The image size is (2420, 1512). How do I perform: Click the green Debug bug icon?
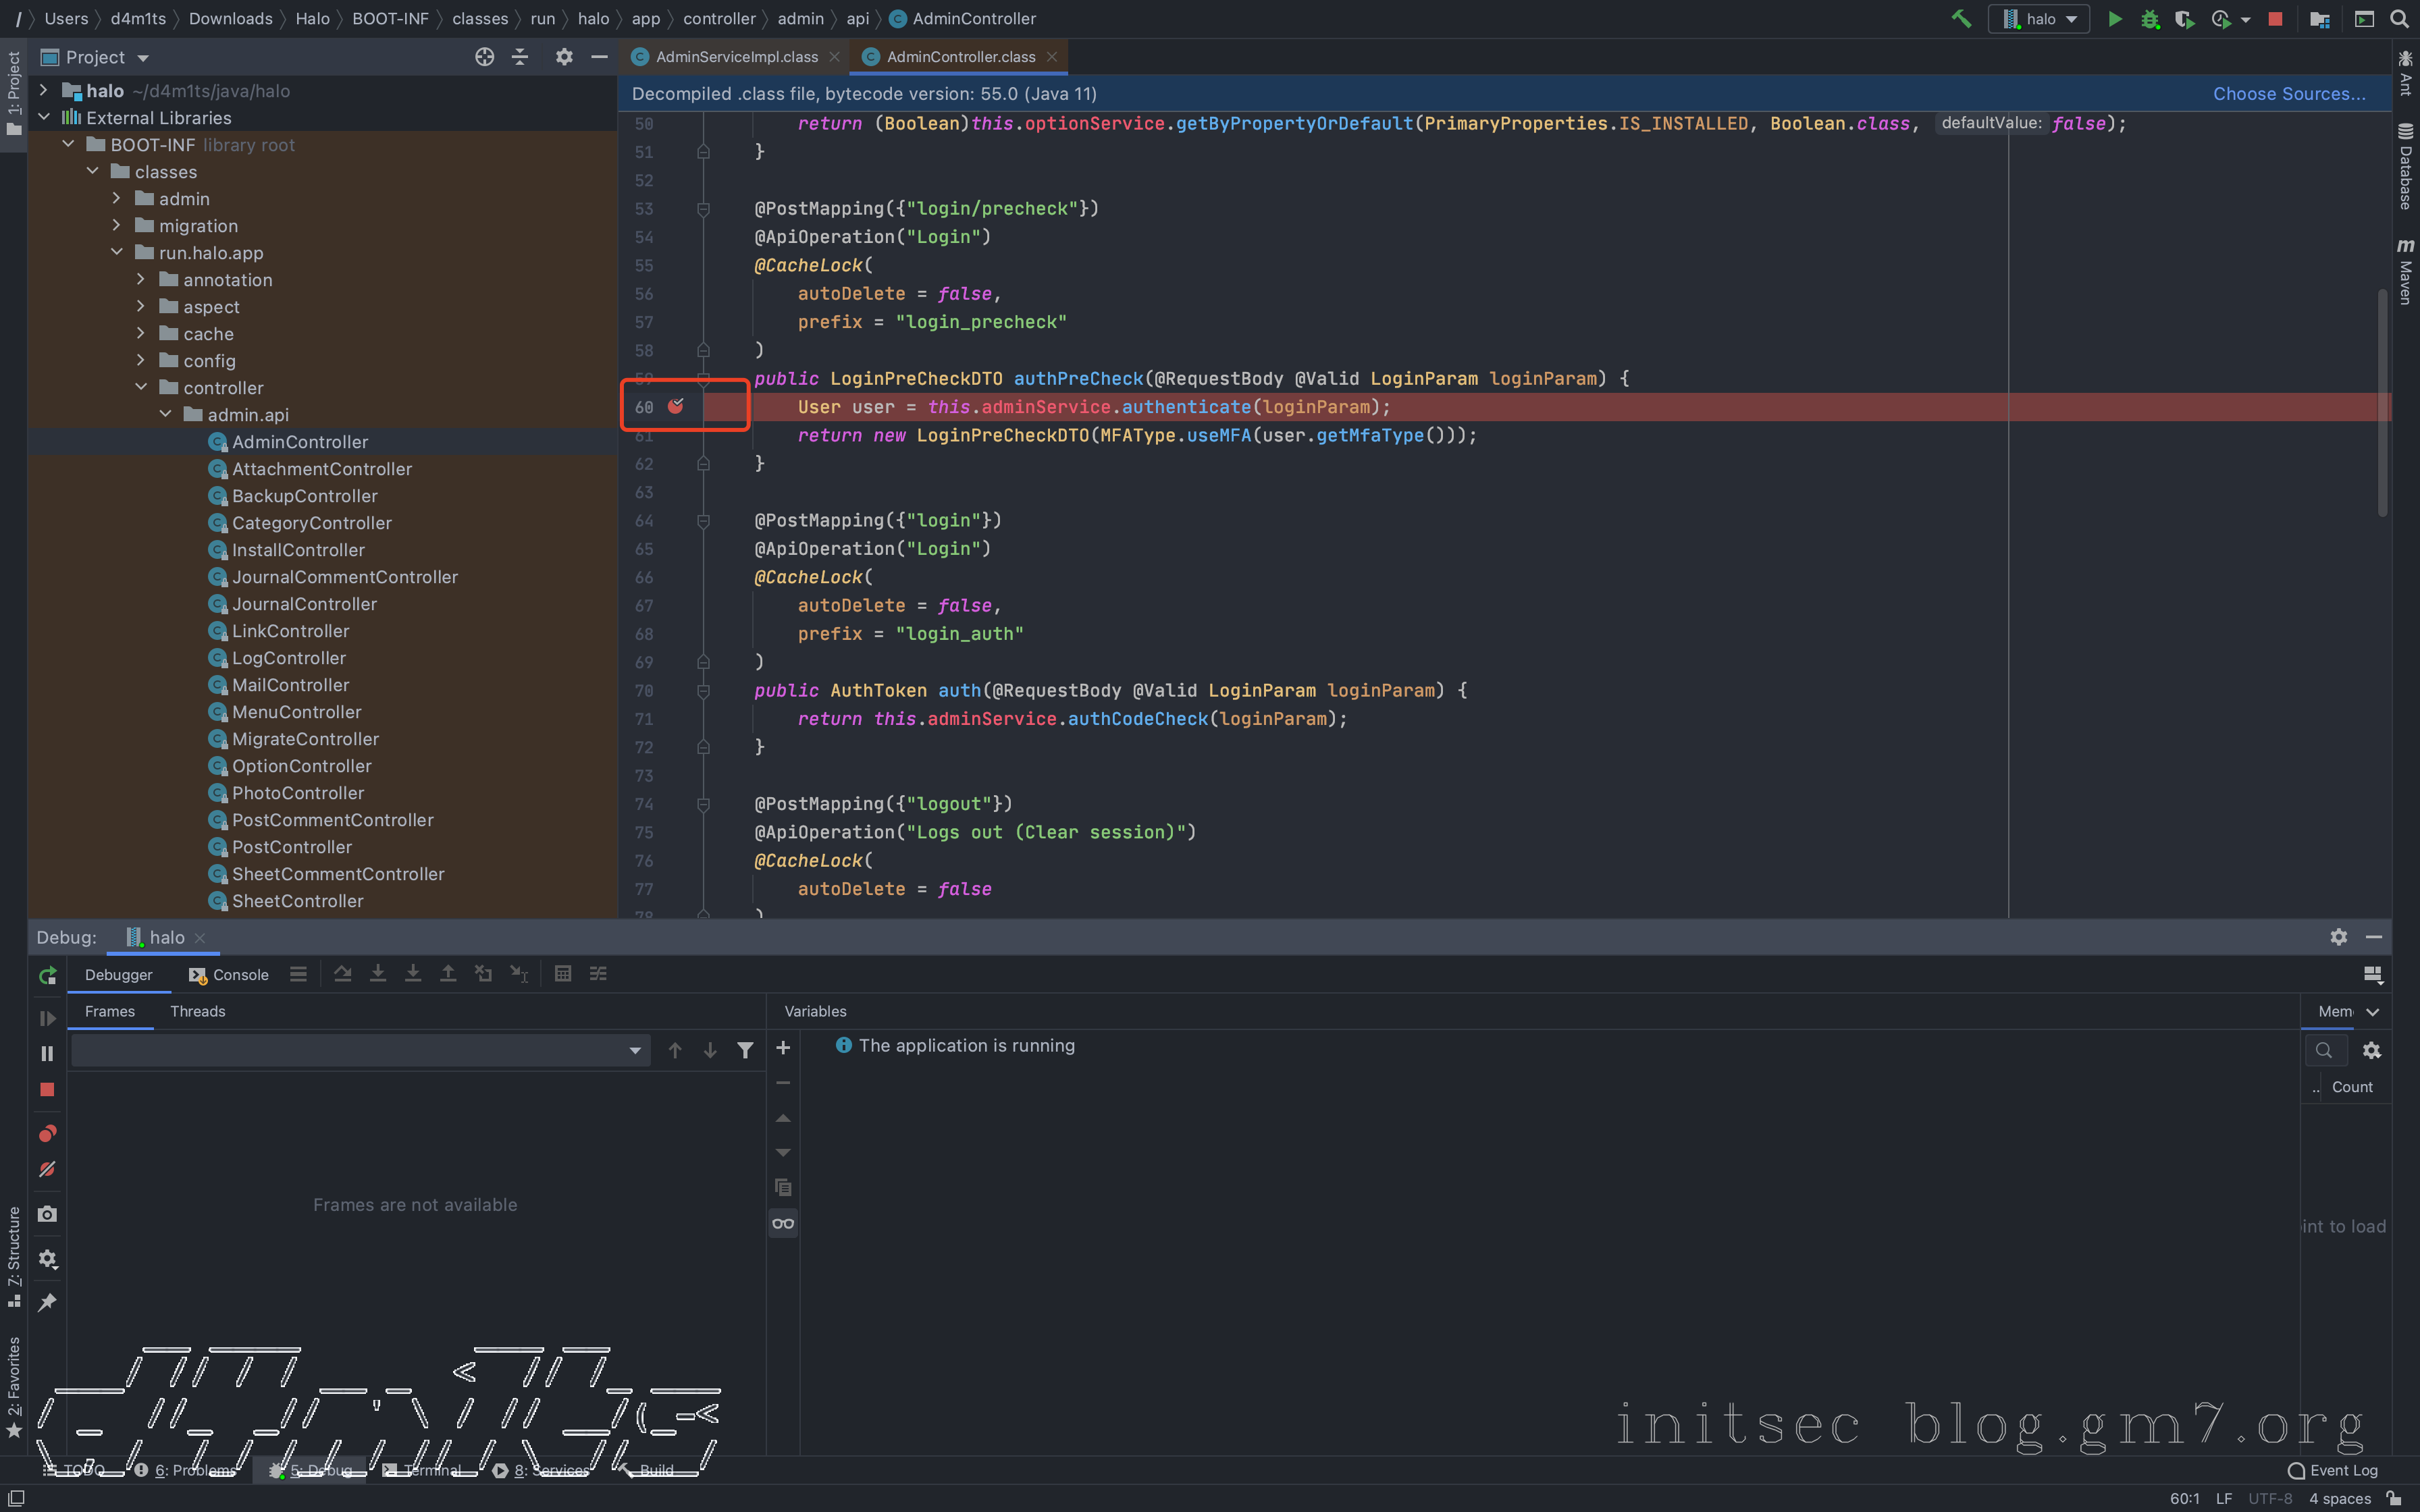[2149, 19]
